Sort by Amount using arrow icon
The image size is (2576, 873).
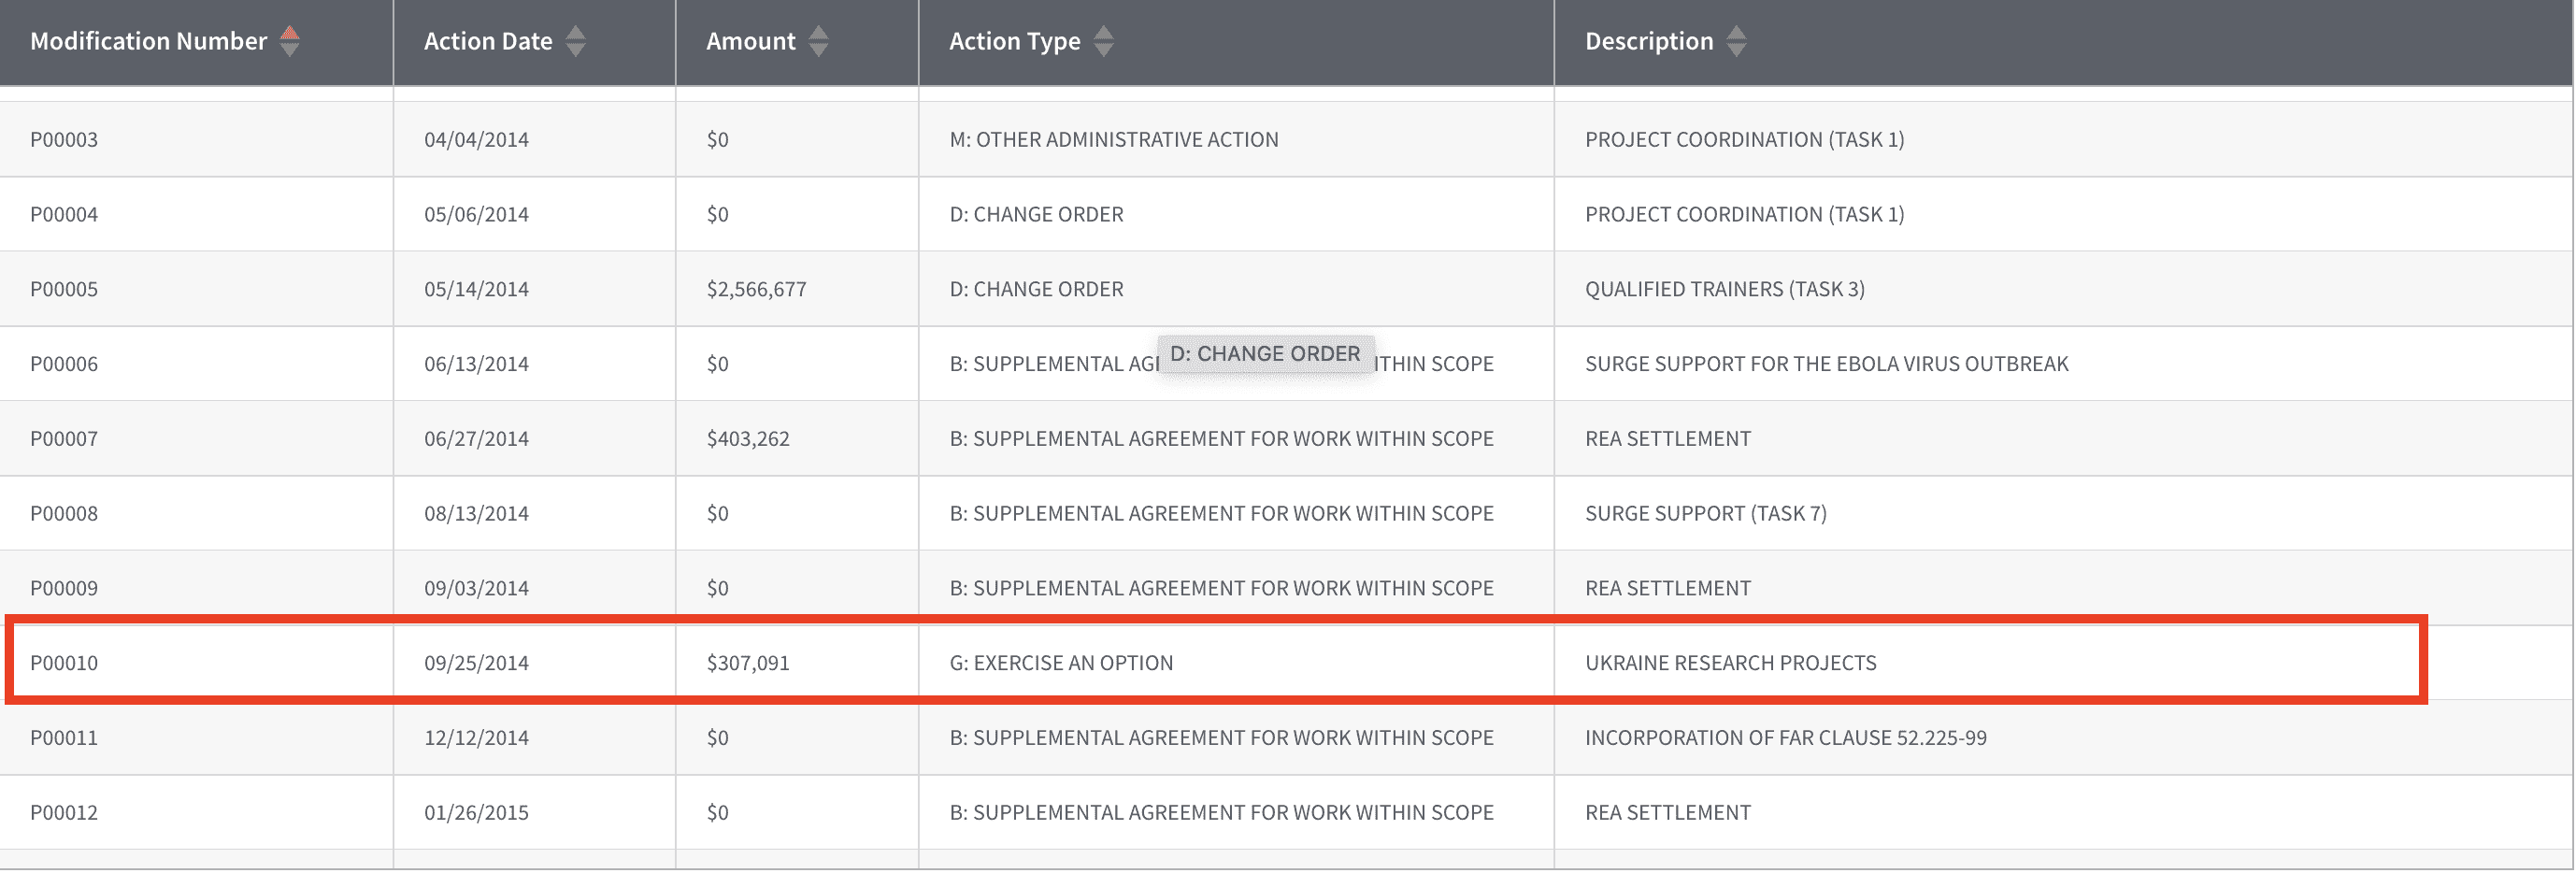pos(818,41)
